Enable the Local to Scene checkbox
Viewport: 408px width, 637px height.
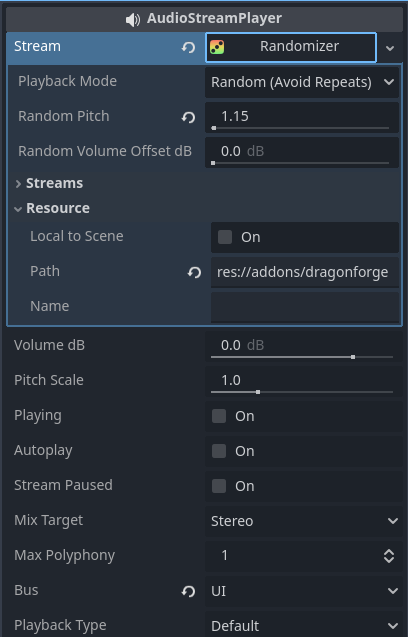coord(225,237)
